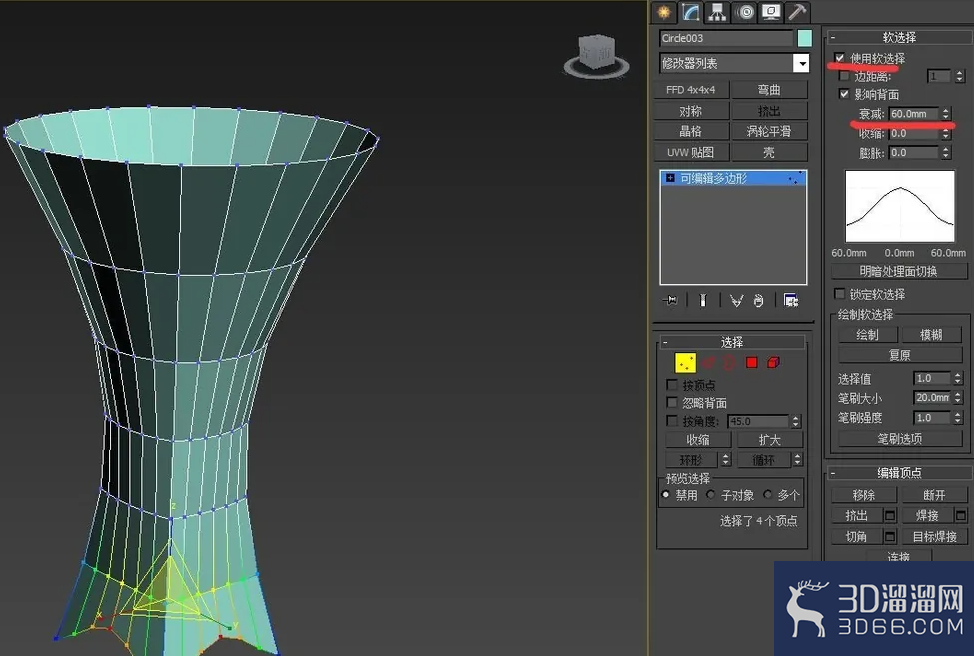
Task: Click the 衰减 60.0mm value field
Action: (914, 114)
